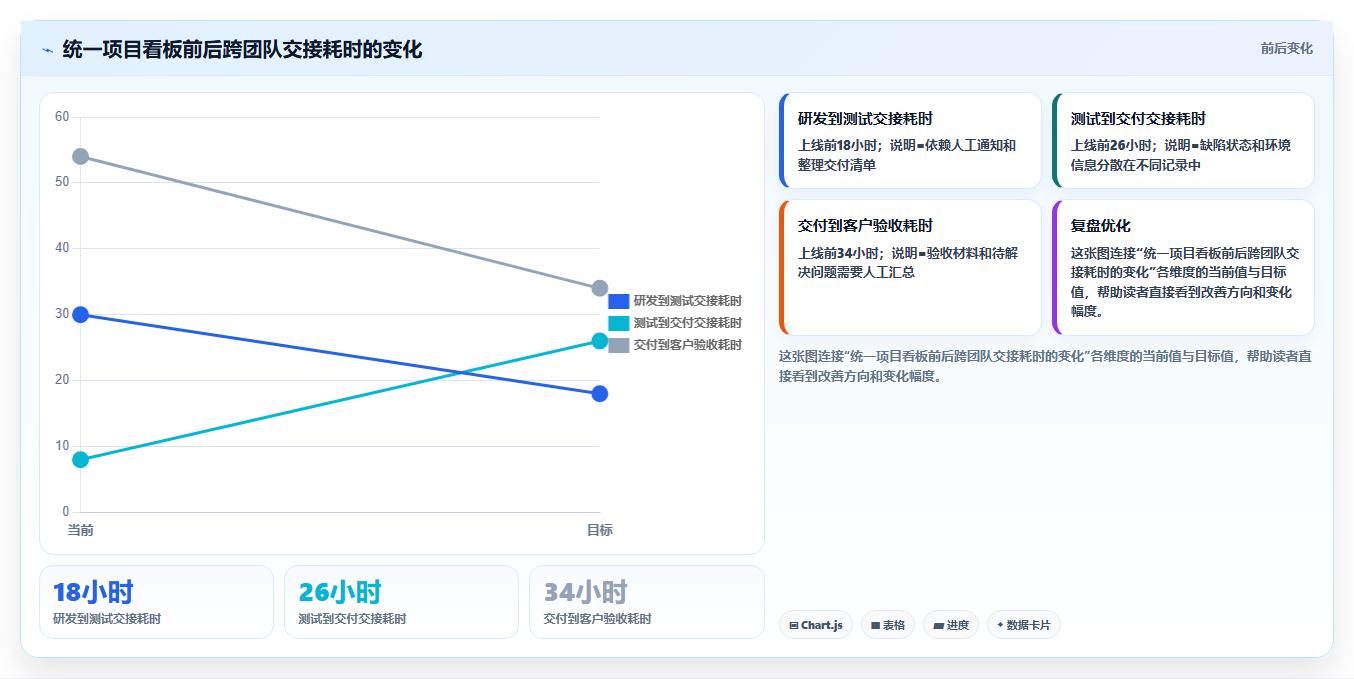Toggle the 测试到交付交接耗时 legend swatch
This screenshot has height=679, width=1354.
pyautogui.click(x=619, y=323)
